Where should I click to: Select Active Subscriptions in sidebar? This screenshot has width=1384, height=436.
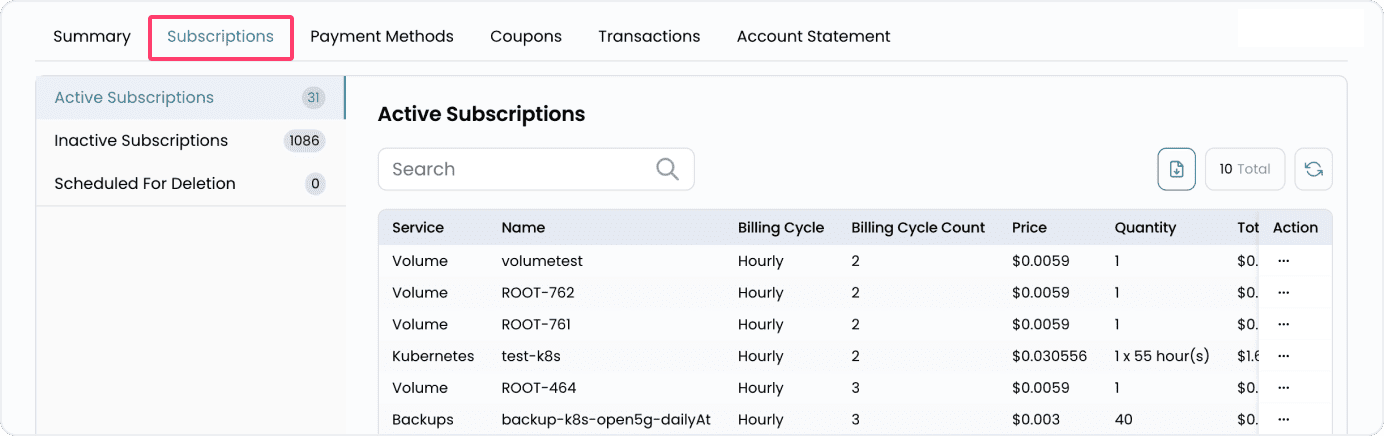190,98
